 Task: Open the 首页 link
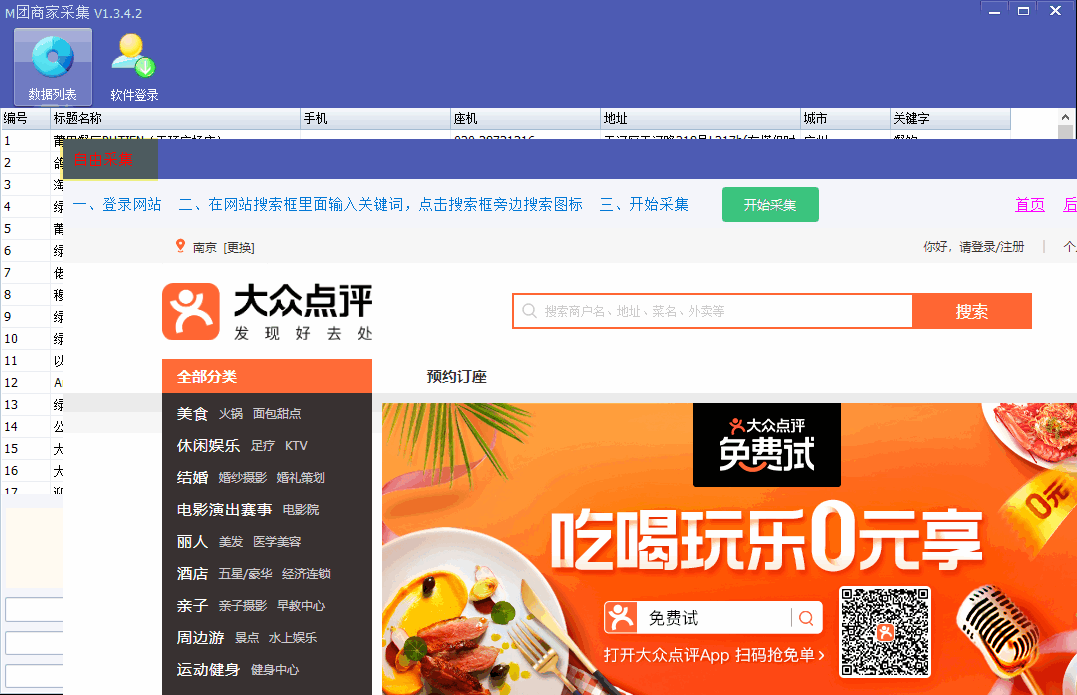pos(1030,205)
